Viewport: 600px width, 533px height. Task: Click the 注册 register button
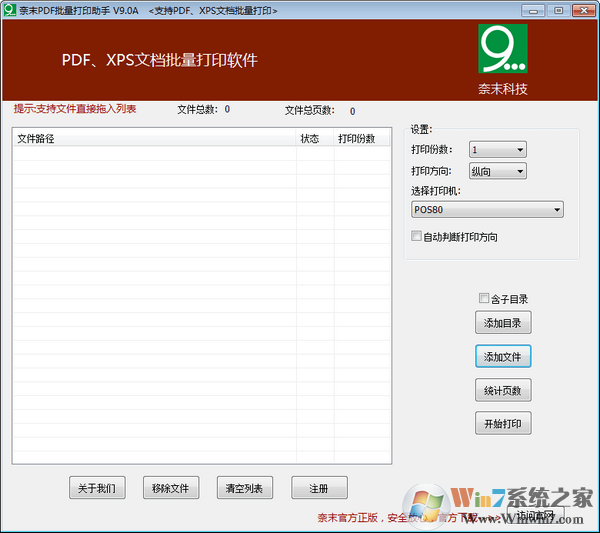tap(319, 487)
